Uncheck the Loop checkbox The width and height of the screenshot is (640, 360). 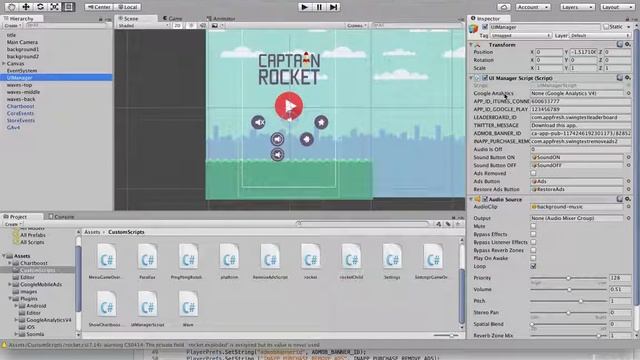[x=533, y=266]
